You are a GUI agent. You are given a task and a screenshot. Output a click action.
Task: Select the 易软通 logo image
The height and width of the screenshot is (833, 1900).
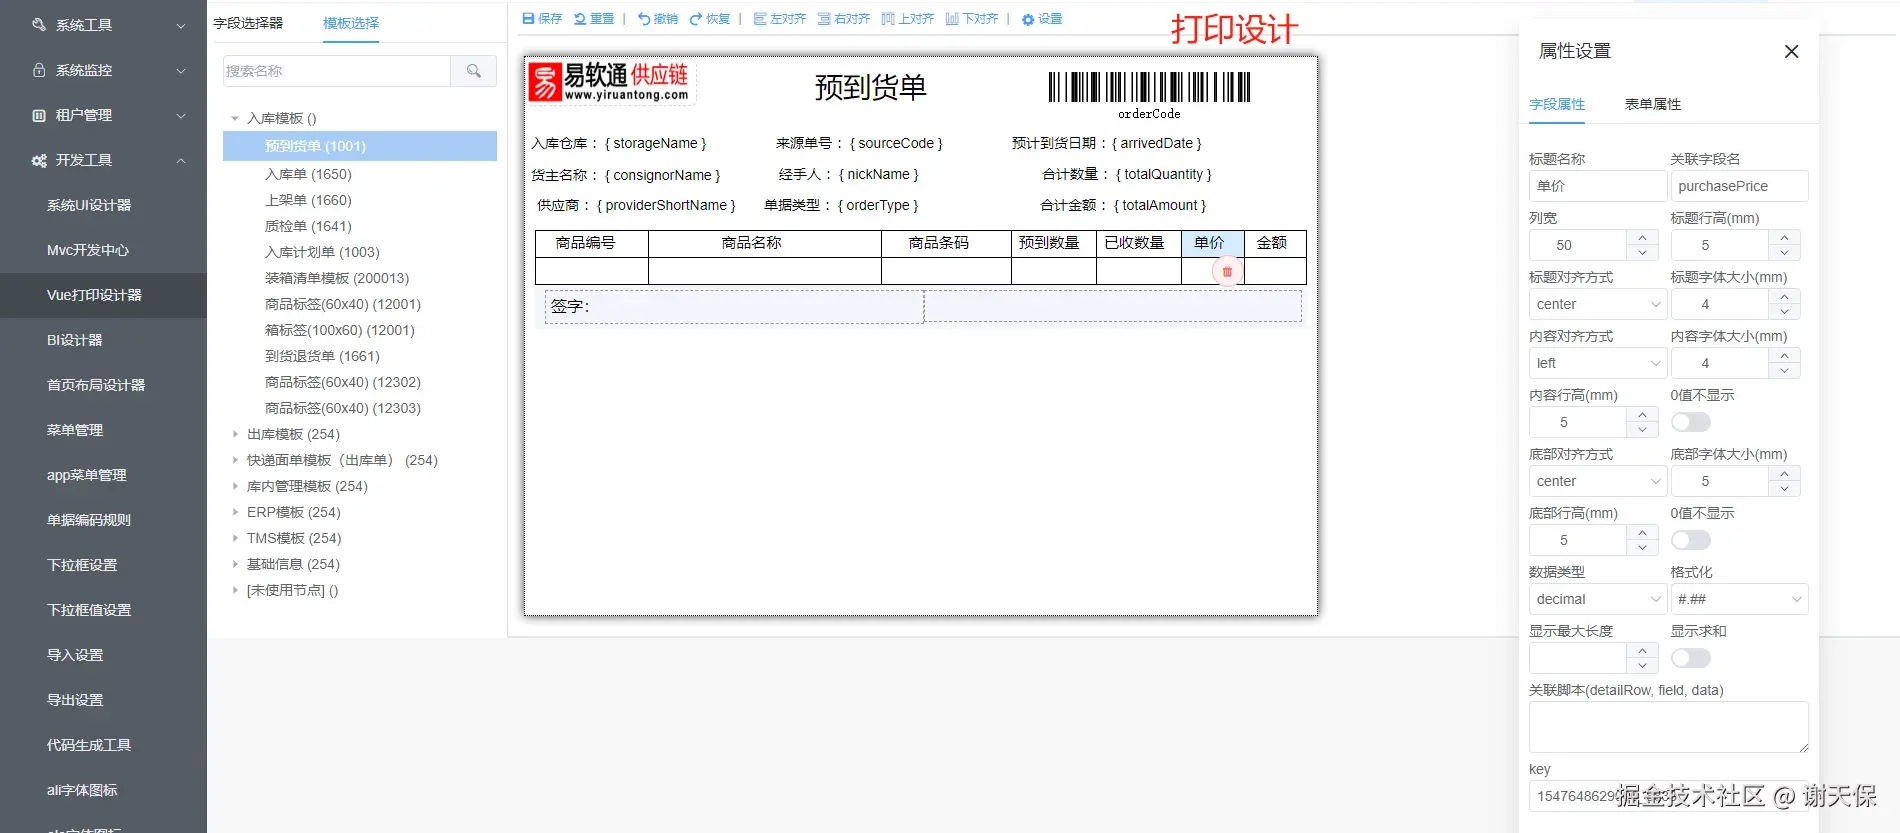click(x=611, y=82)
